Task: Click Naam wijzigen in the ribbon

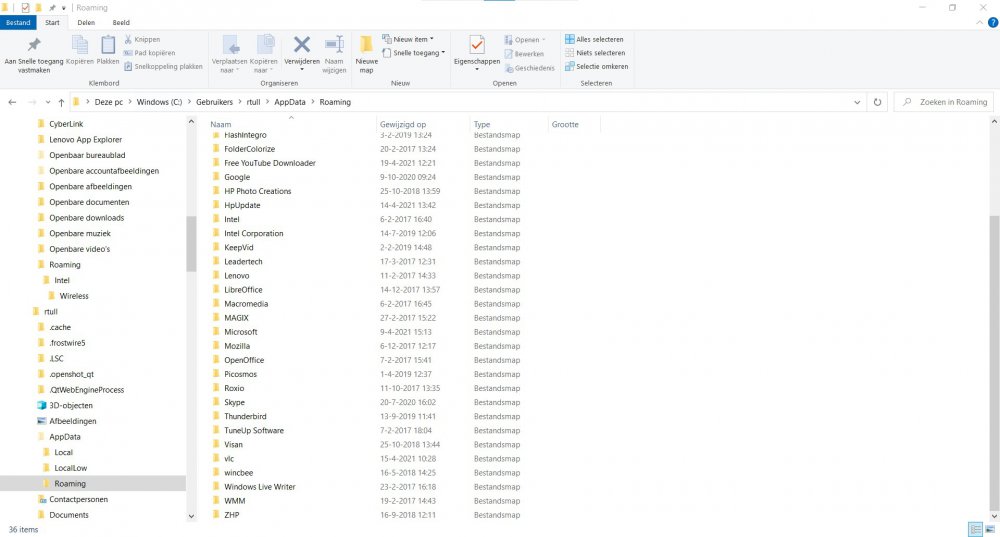Action: pos(334,52)
